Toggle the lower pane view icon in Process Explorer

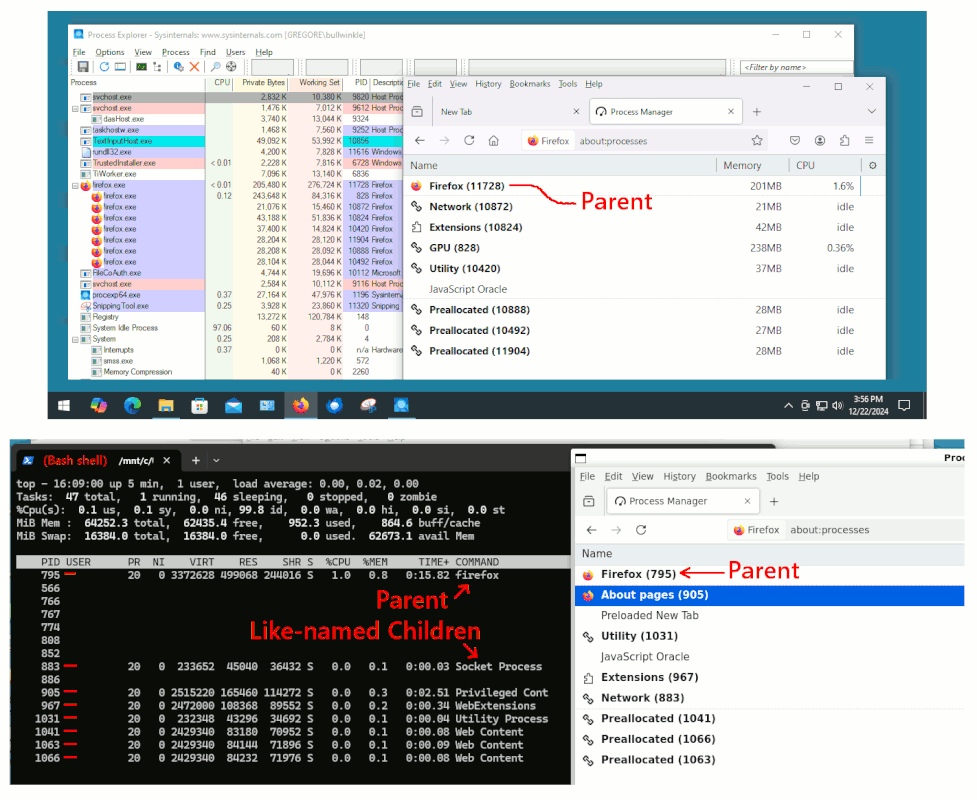tap(120, 67)
